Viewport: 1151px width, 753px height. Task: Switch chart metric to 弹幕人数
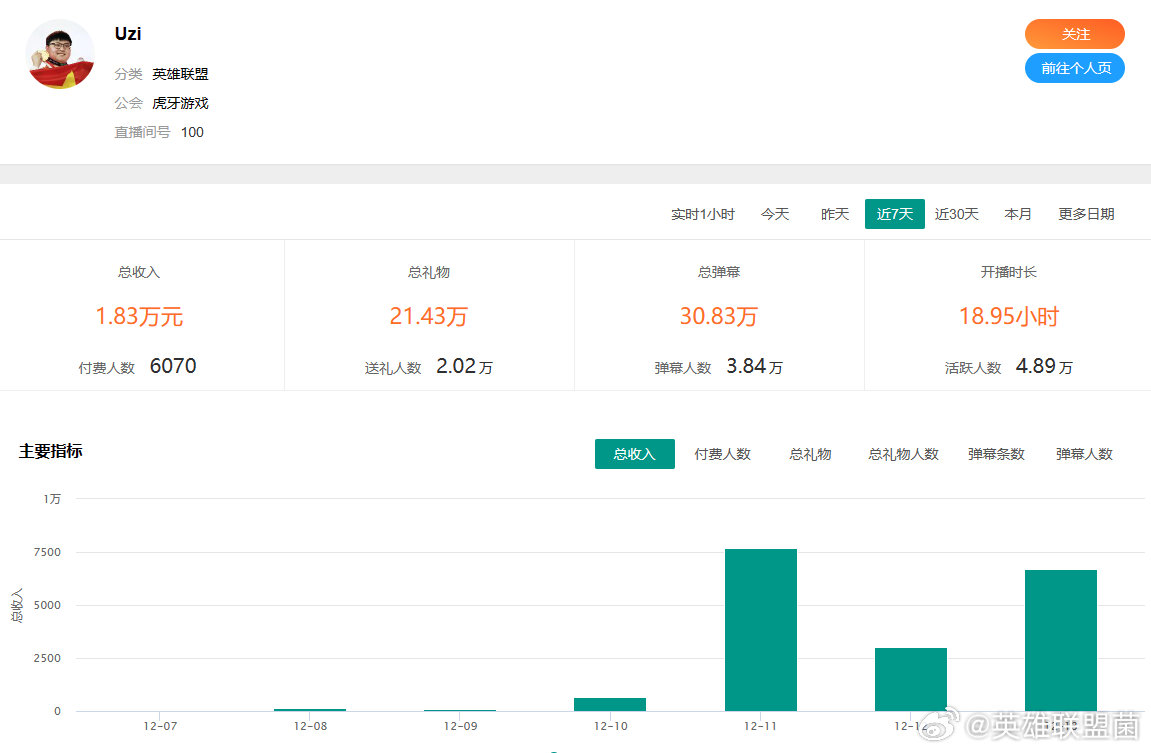(1084, 454)
